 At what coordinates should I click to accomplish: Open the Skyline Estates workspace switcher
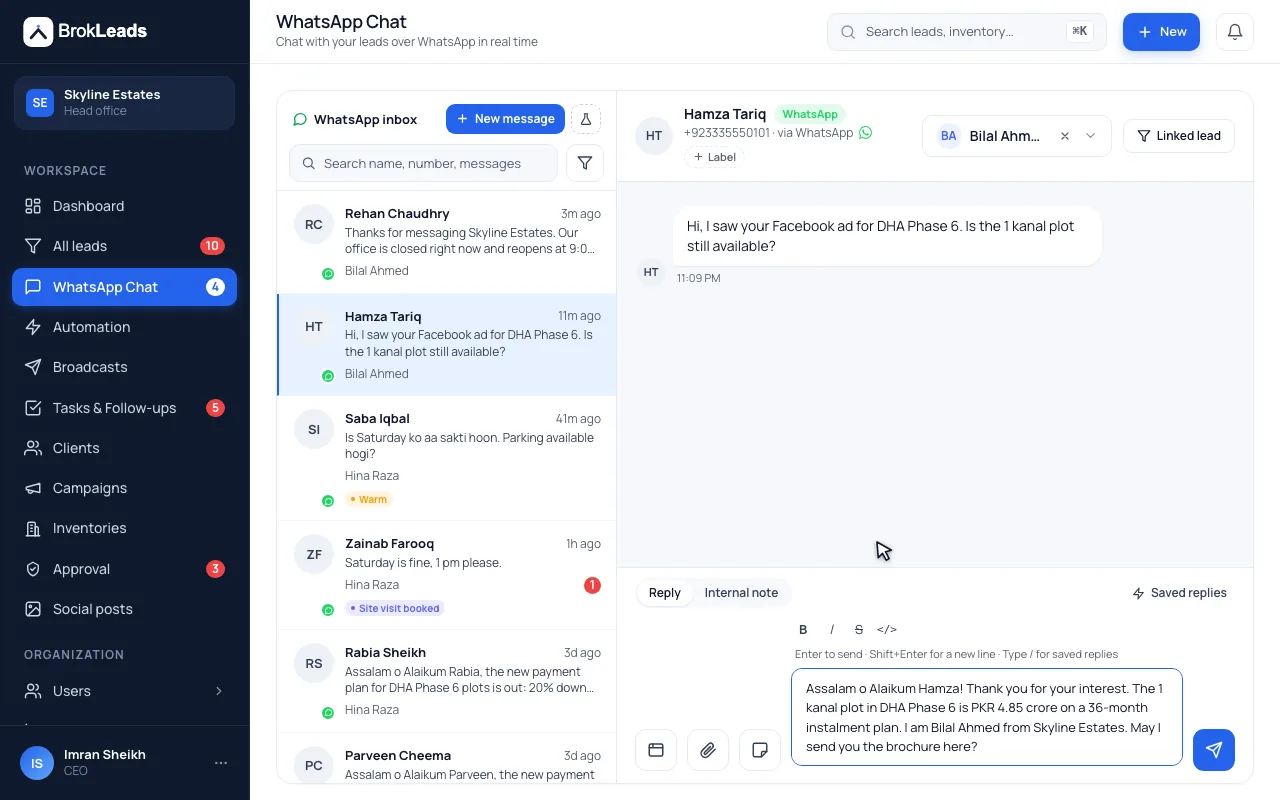click(125, 103)
